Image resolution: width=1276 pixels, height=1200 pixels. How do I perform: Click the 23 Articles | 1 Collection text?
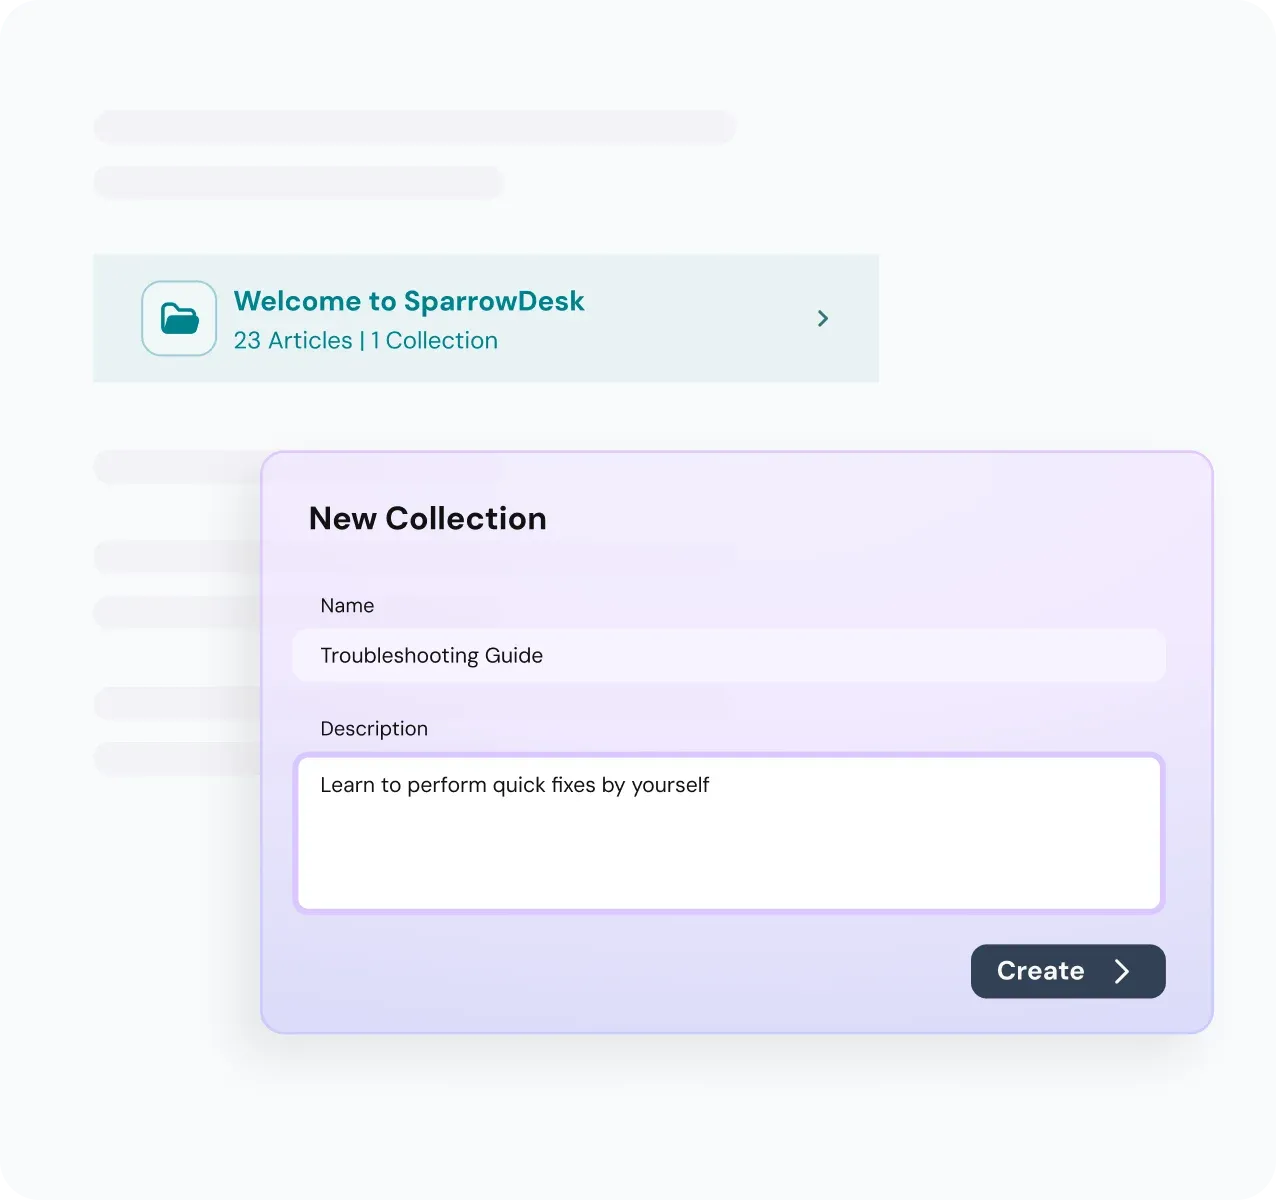point(366,340)
